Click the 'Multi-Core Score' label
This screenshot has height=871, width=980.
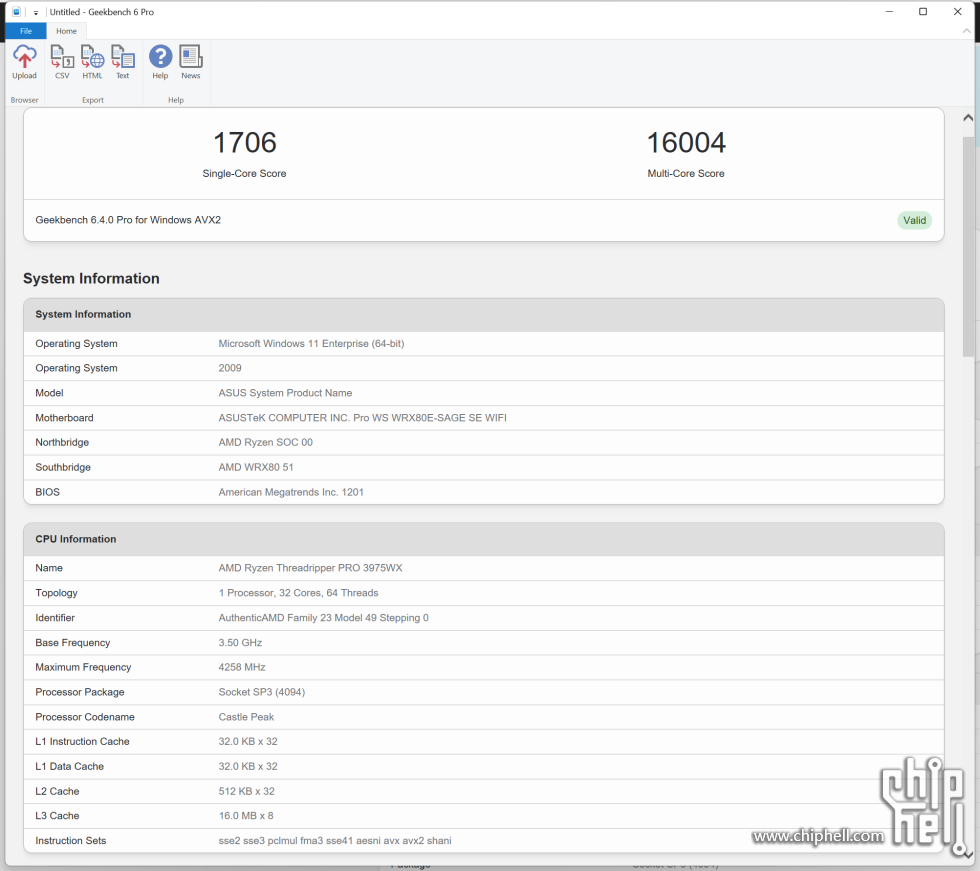point(686,174)
